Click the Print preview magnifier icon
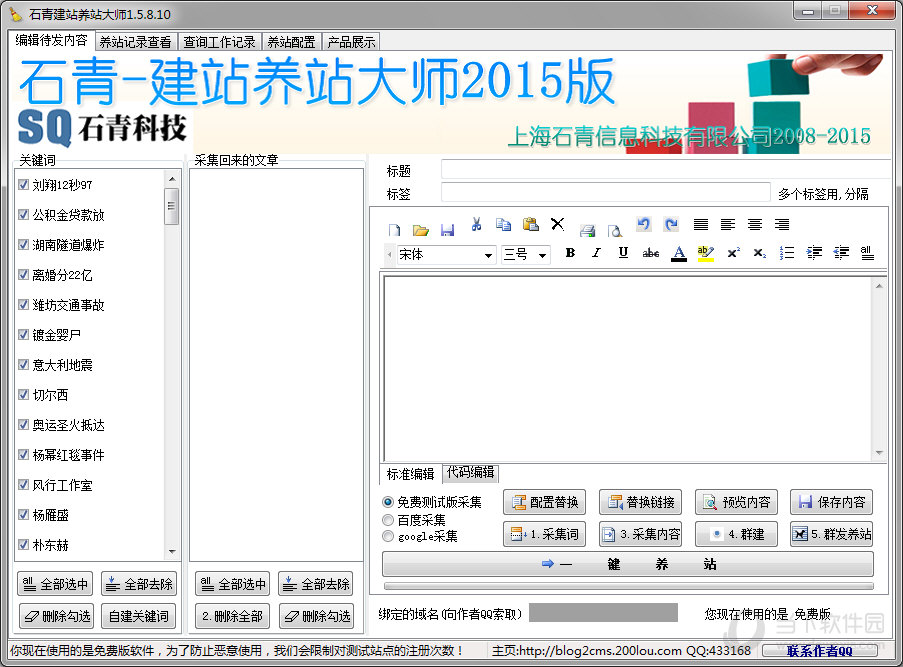The width and height of the screenshot is (903, 667). point(614,230)
